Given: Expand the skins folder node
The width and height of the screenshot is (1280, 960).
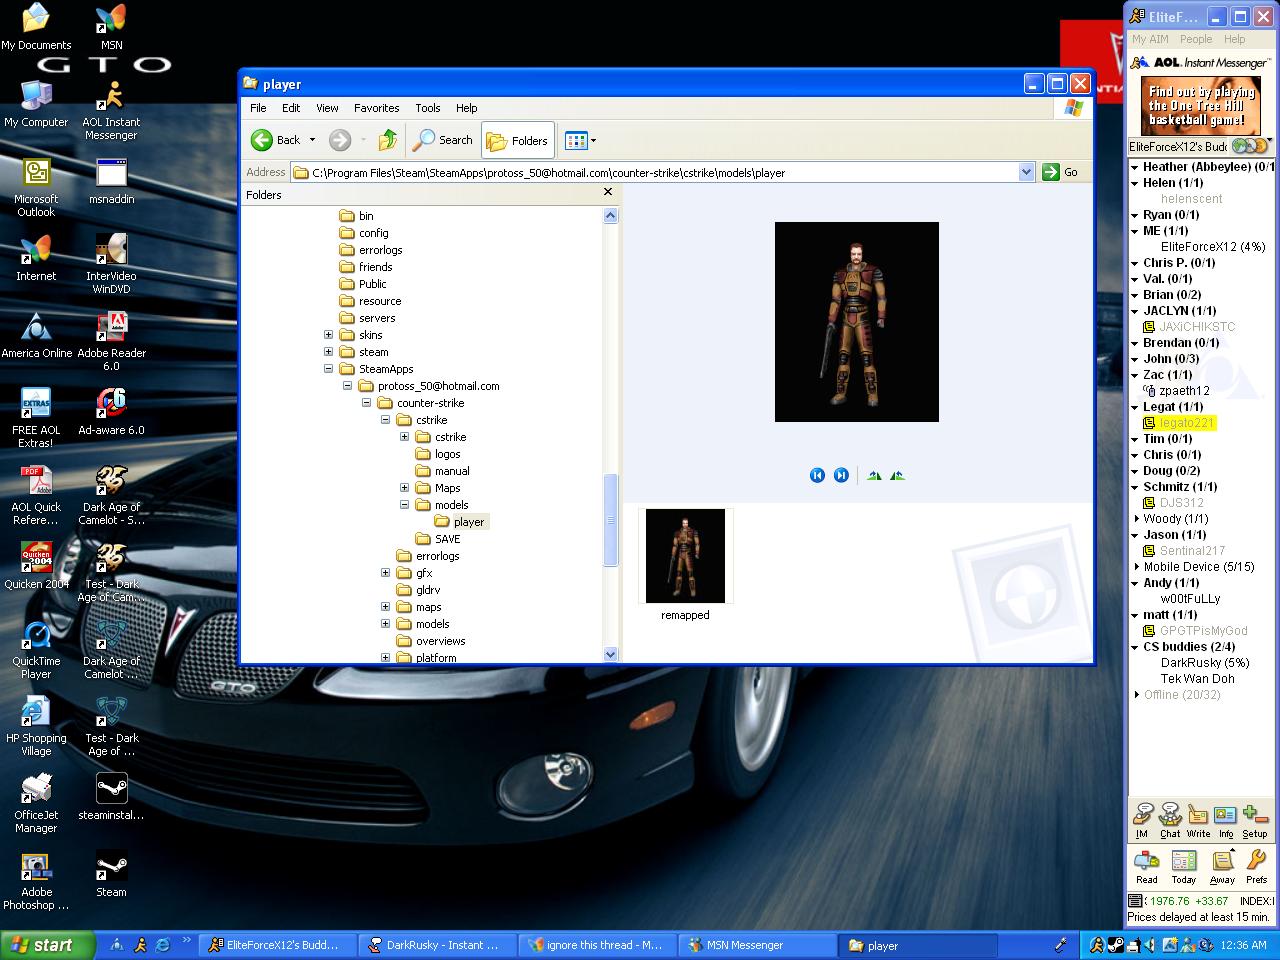Looking at the screenshot, I should pyautogui.click(x=328, y=335).
